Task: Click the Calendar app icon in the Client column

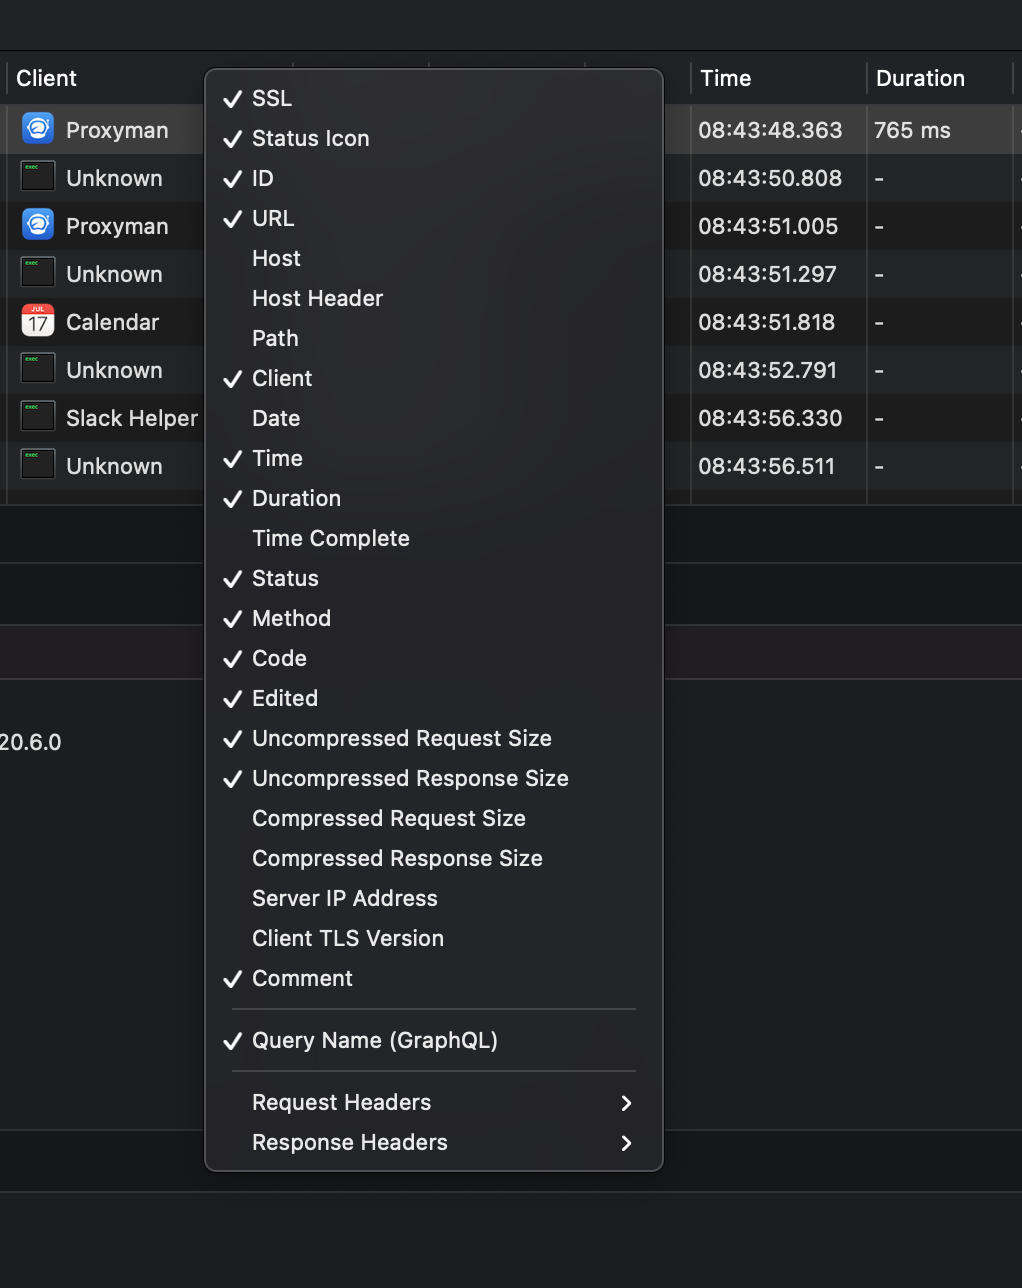Action: click(x=37, y=320)
